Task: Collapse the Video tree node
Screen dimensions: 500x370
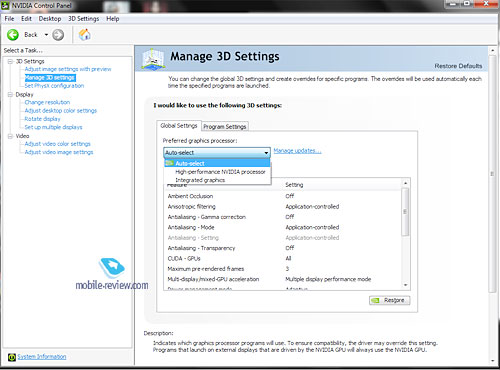Action: click(10, 136)
